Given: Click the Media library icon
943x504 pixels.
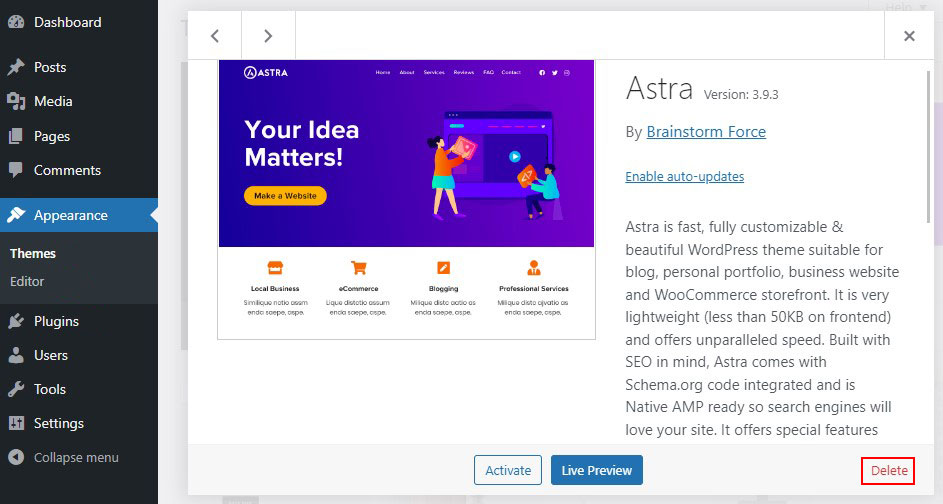Looking at the screenshot, I should point(16,101).
